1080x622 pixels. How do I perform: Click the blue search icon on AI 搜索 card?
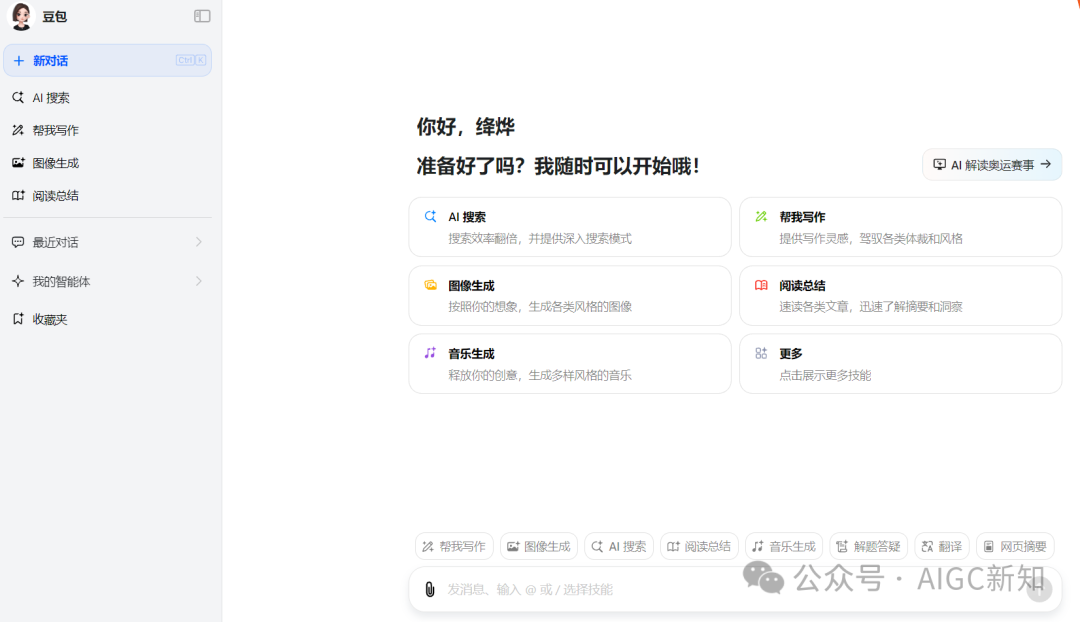[x=430, y=216]
